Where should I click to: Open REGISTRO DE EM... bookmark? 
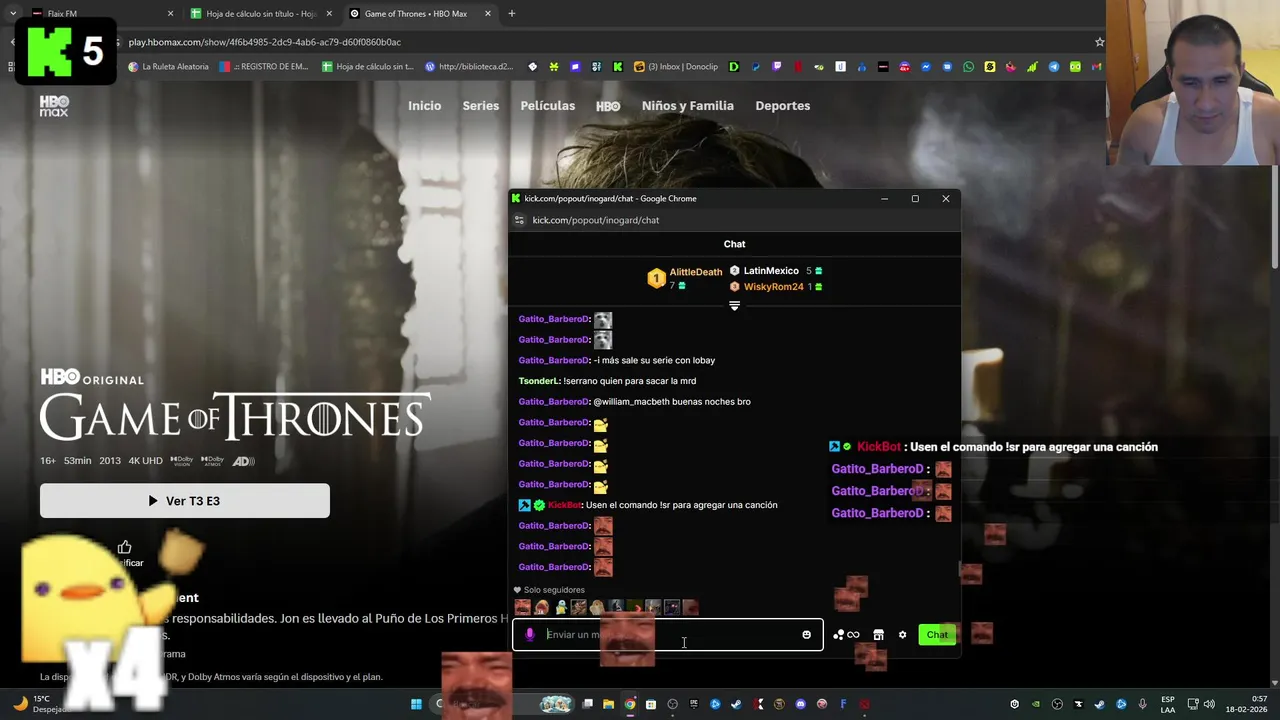[264, 67]
